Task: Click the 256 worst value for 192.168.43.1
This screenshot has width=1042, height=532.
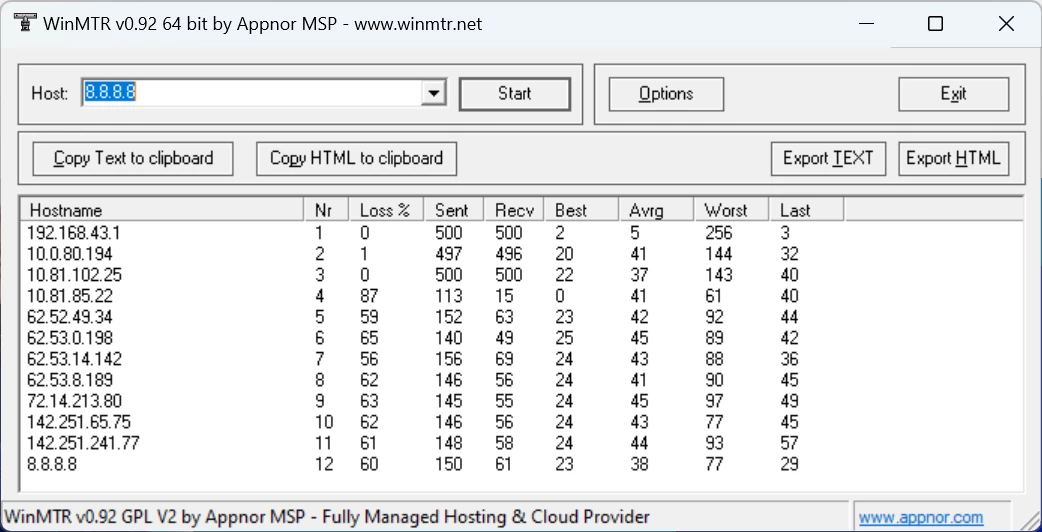Action: 718,233
